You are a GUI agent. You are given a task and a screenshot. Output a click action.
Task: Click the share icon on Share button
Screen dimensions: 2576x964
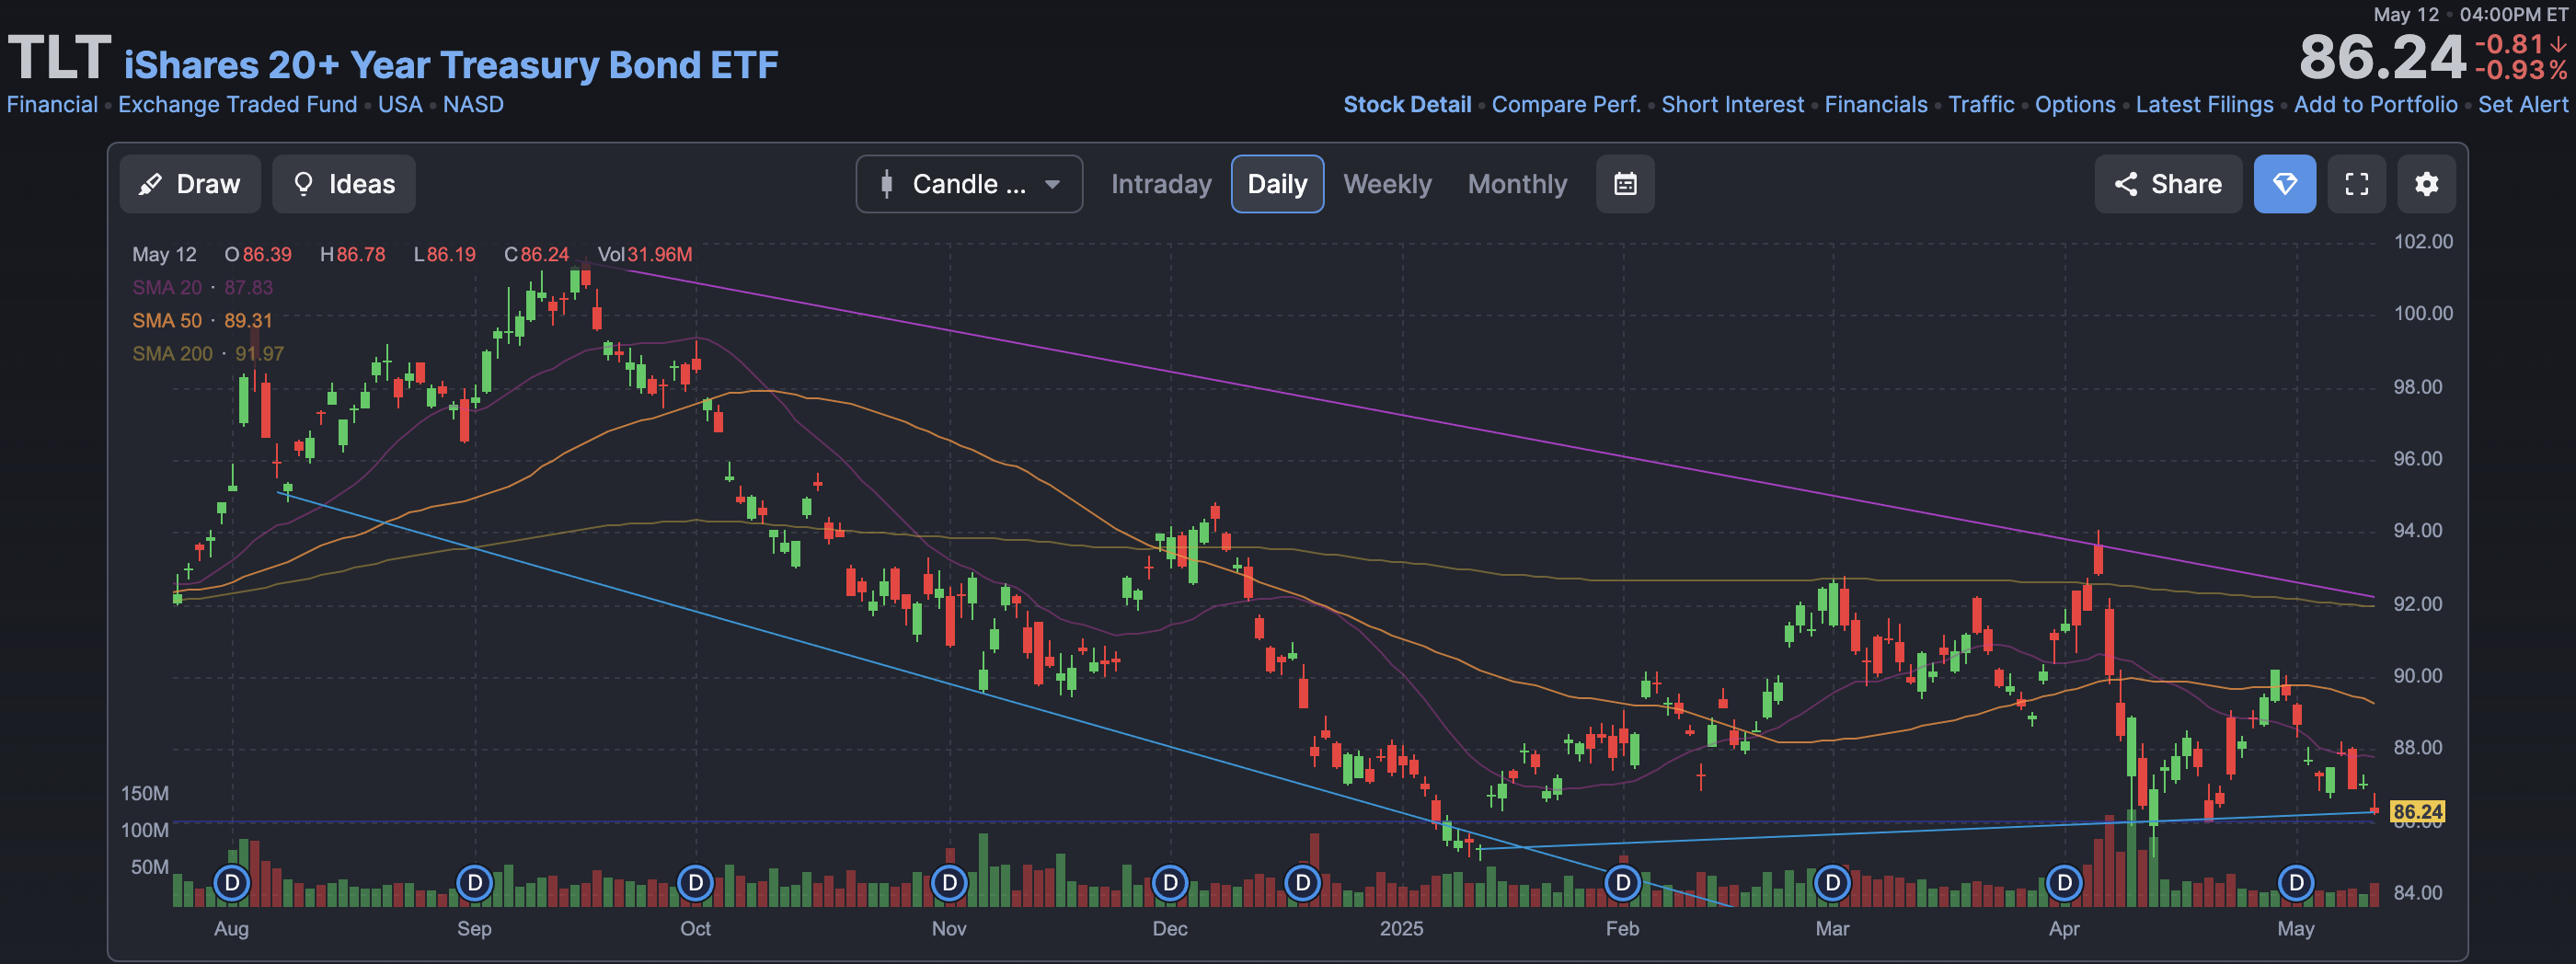[x=2126, y=184]
